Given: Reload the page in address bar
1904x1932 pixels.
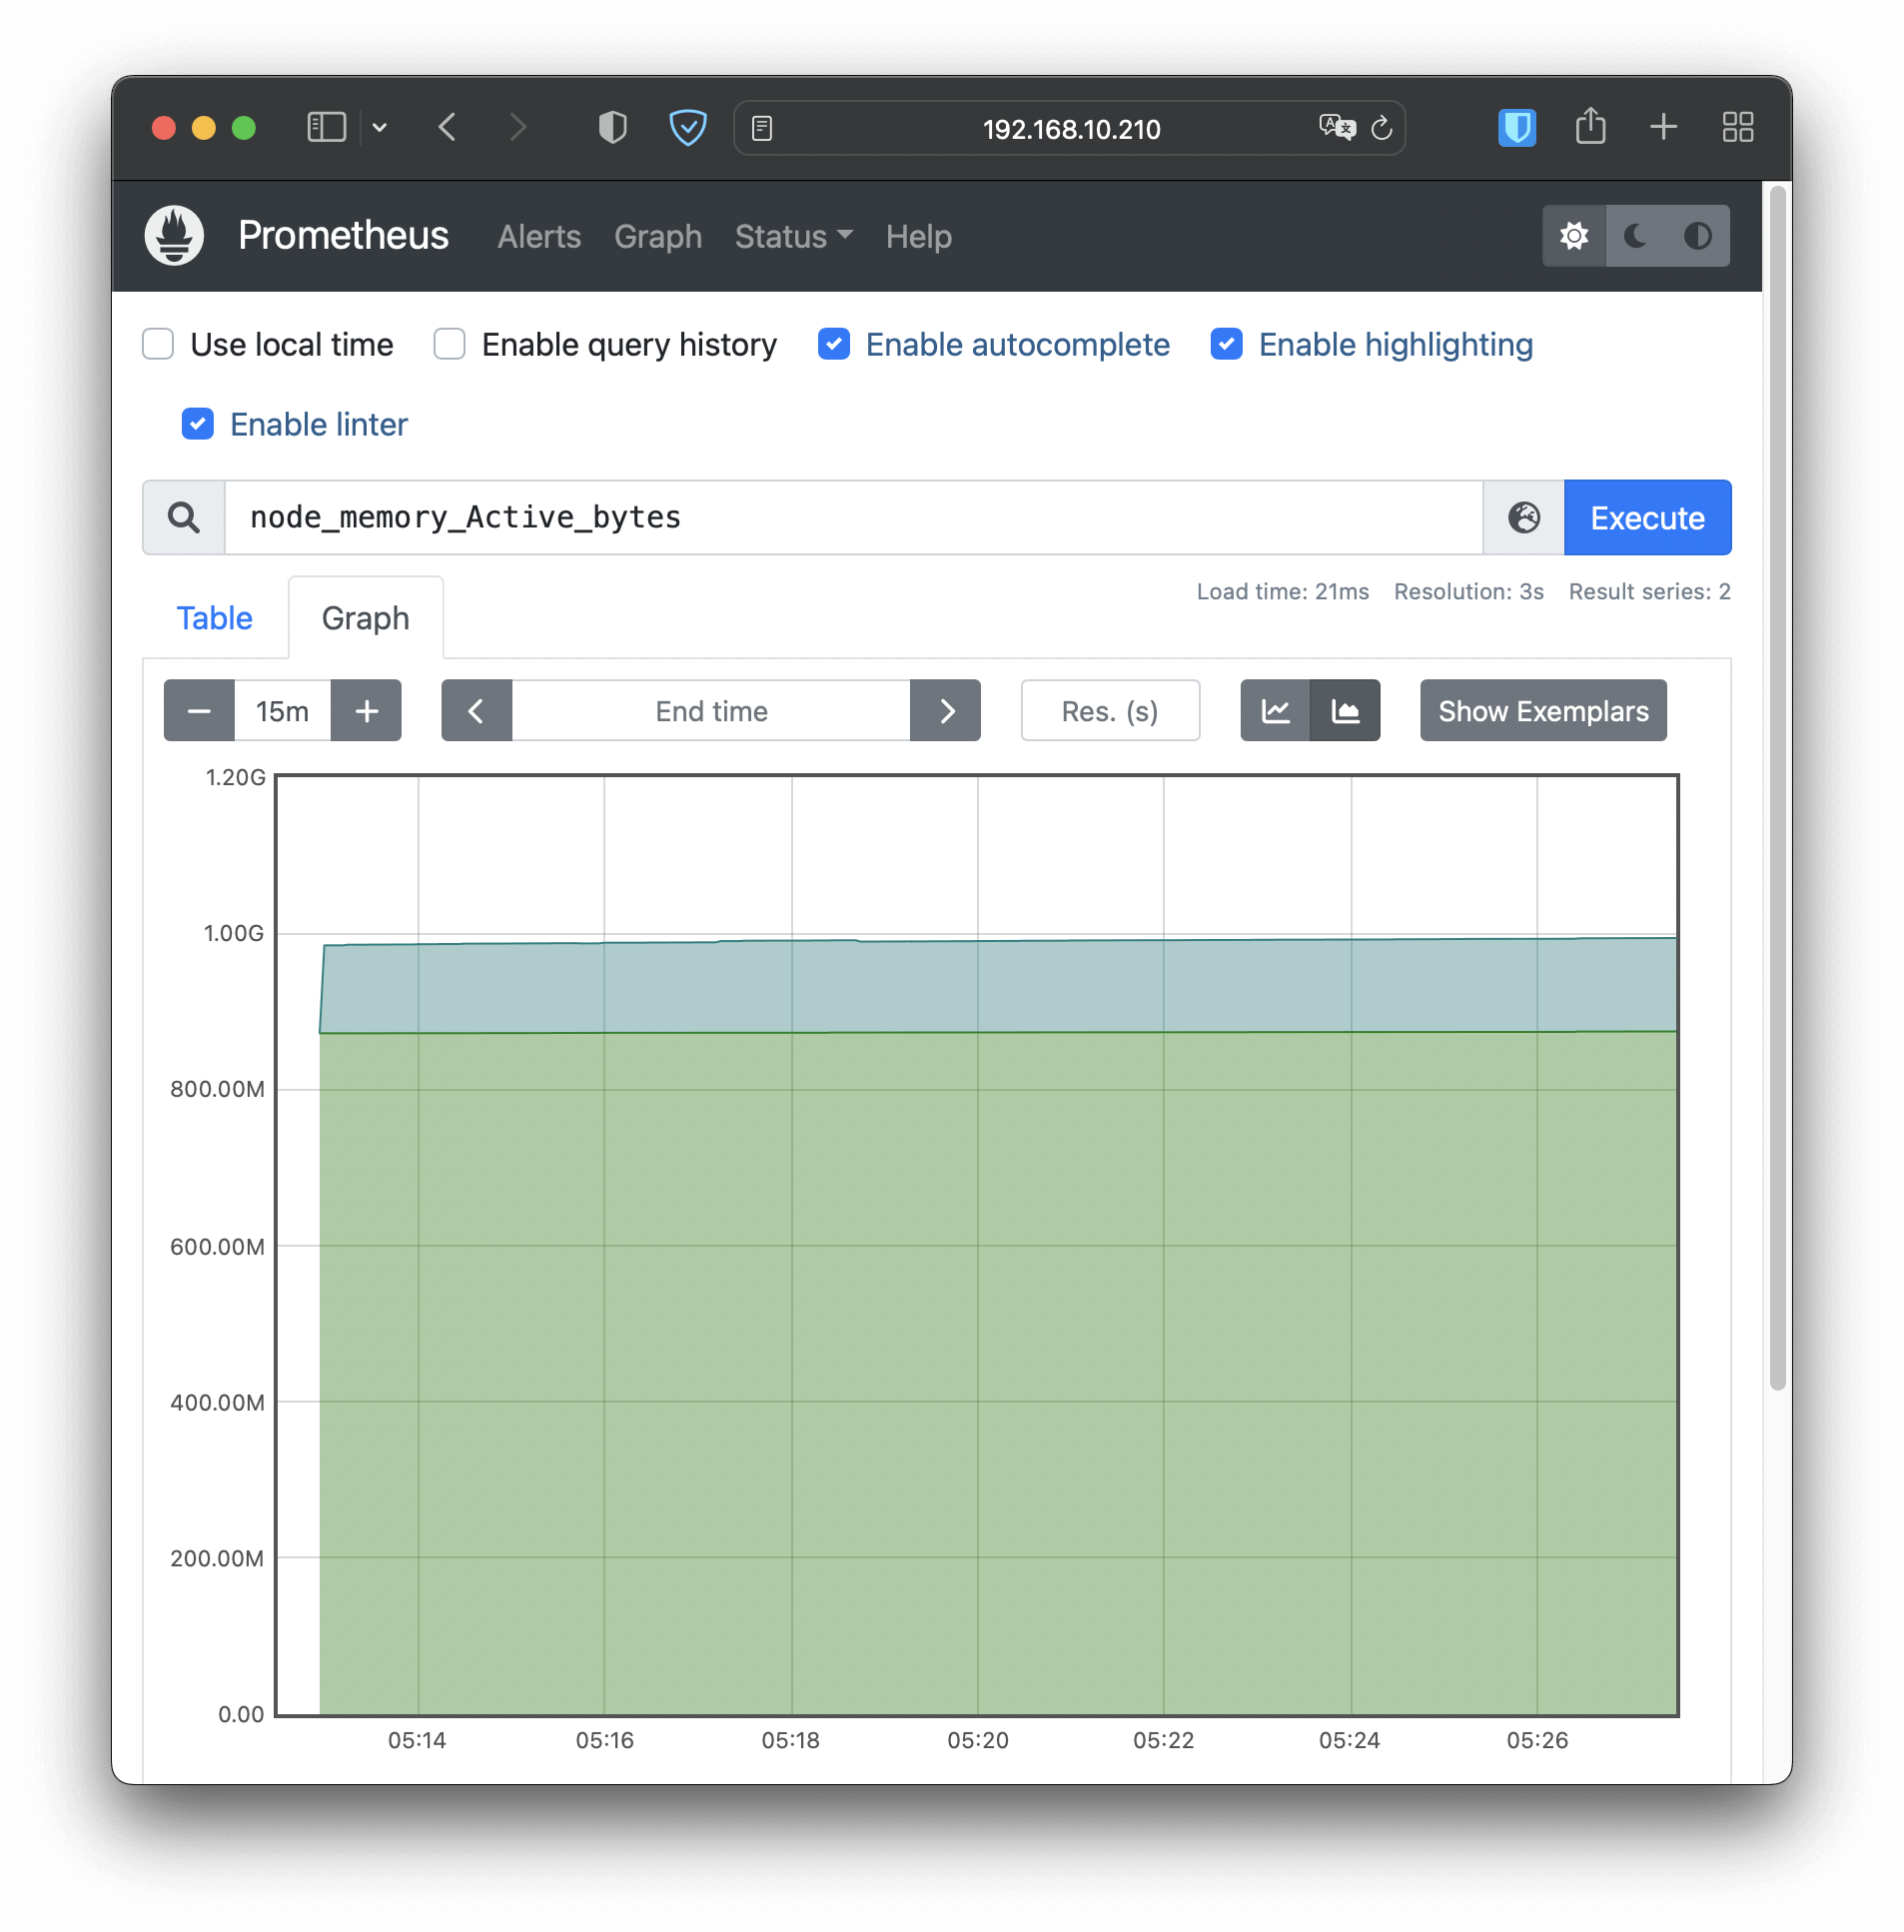Looking at the screenshot, I should coord(1381,128).
